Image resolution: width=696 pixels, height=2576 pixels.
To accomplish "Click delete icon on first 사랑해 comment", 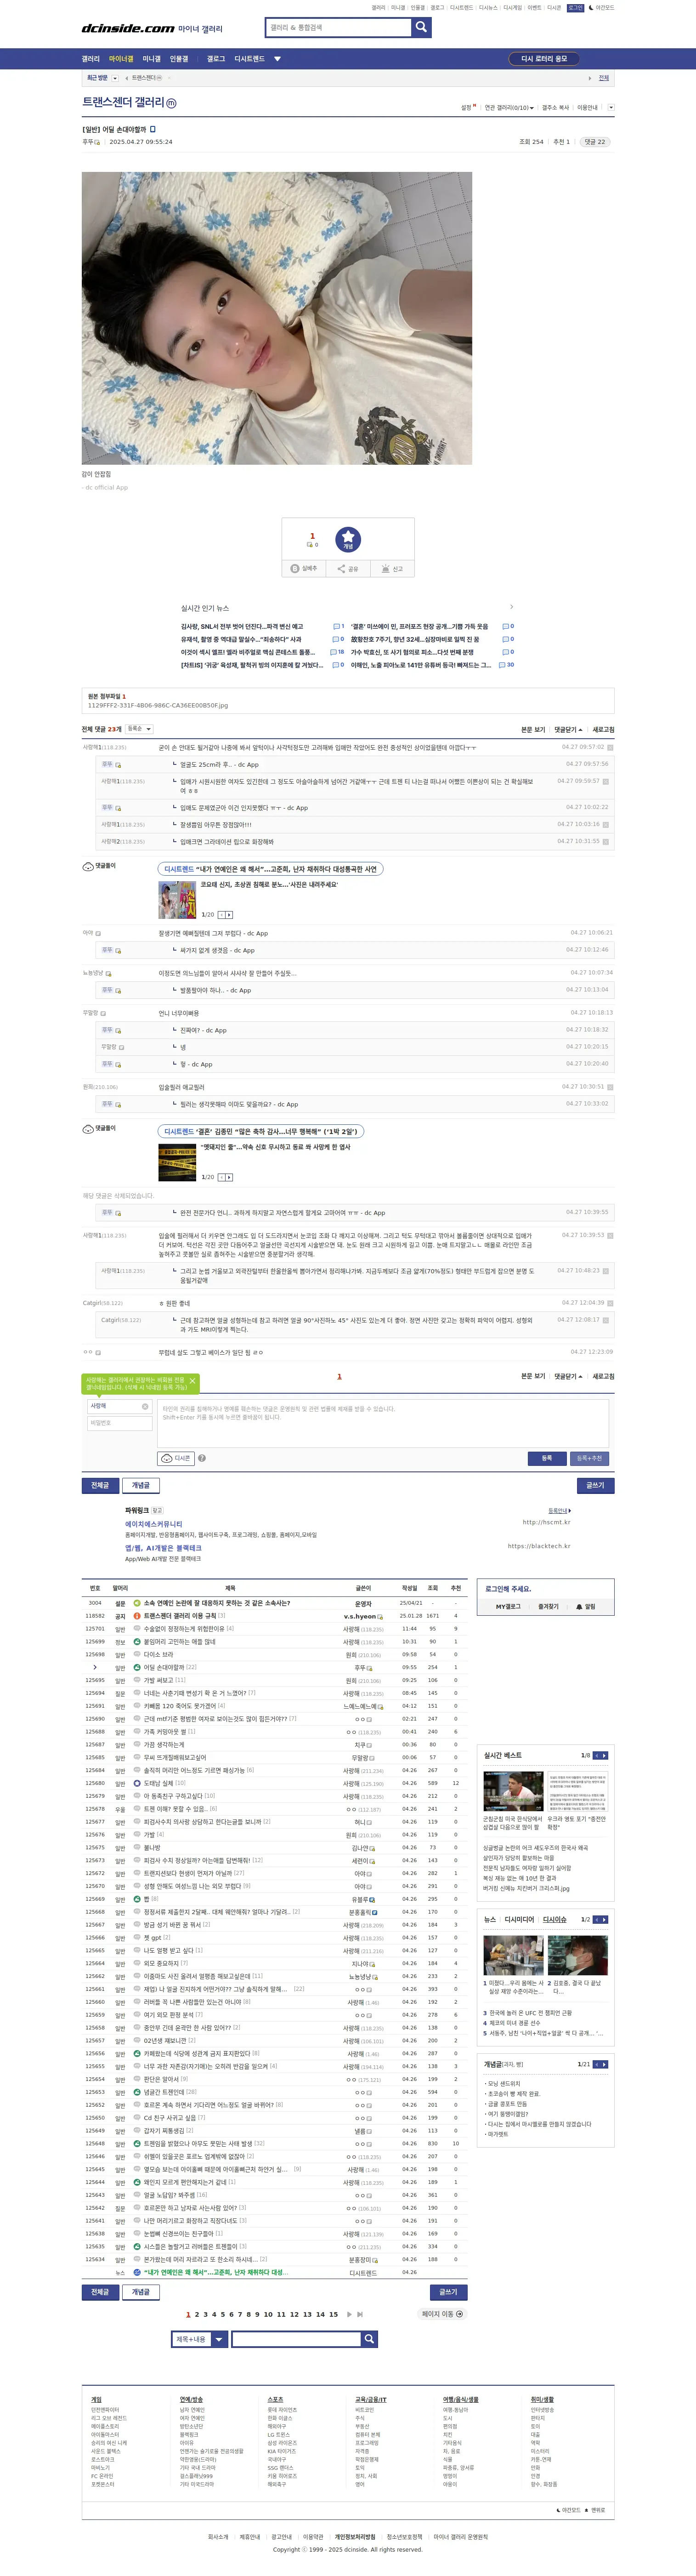I will 610,747.
